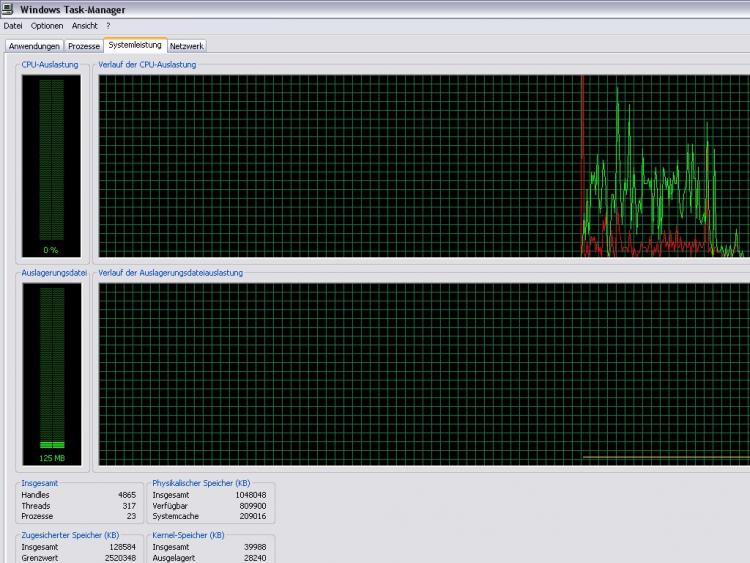Click the Verfügbar label

(x=170, y=506)
